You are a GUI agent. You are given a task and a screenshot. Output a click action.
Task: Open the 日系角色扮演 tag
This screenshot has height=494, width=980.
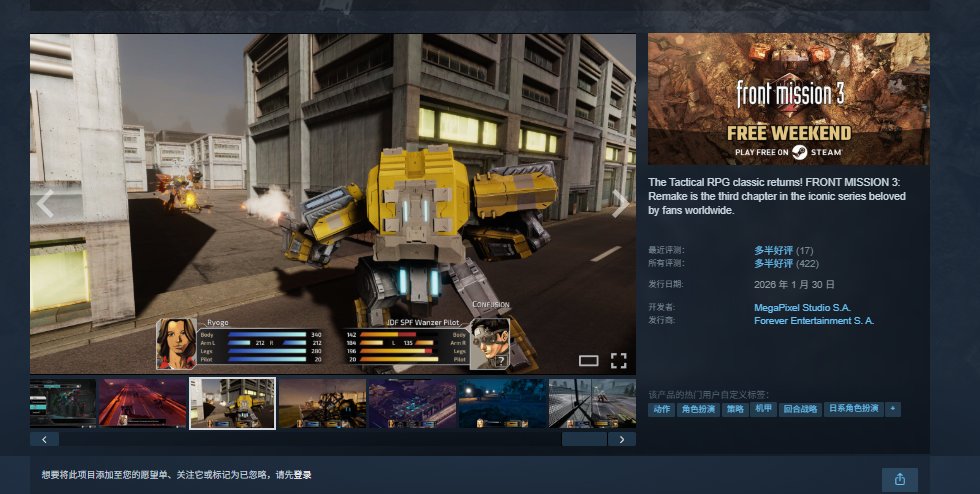tap(854, 409)
